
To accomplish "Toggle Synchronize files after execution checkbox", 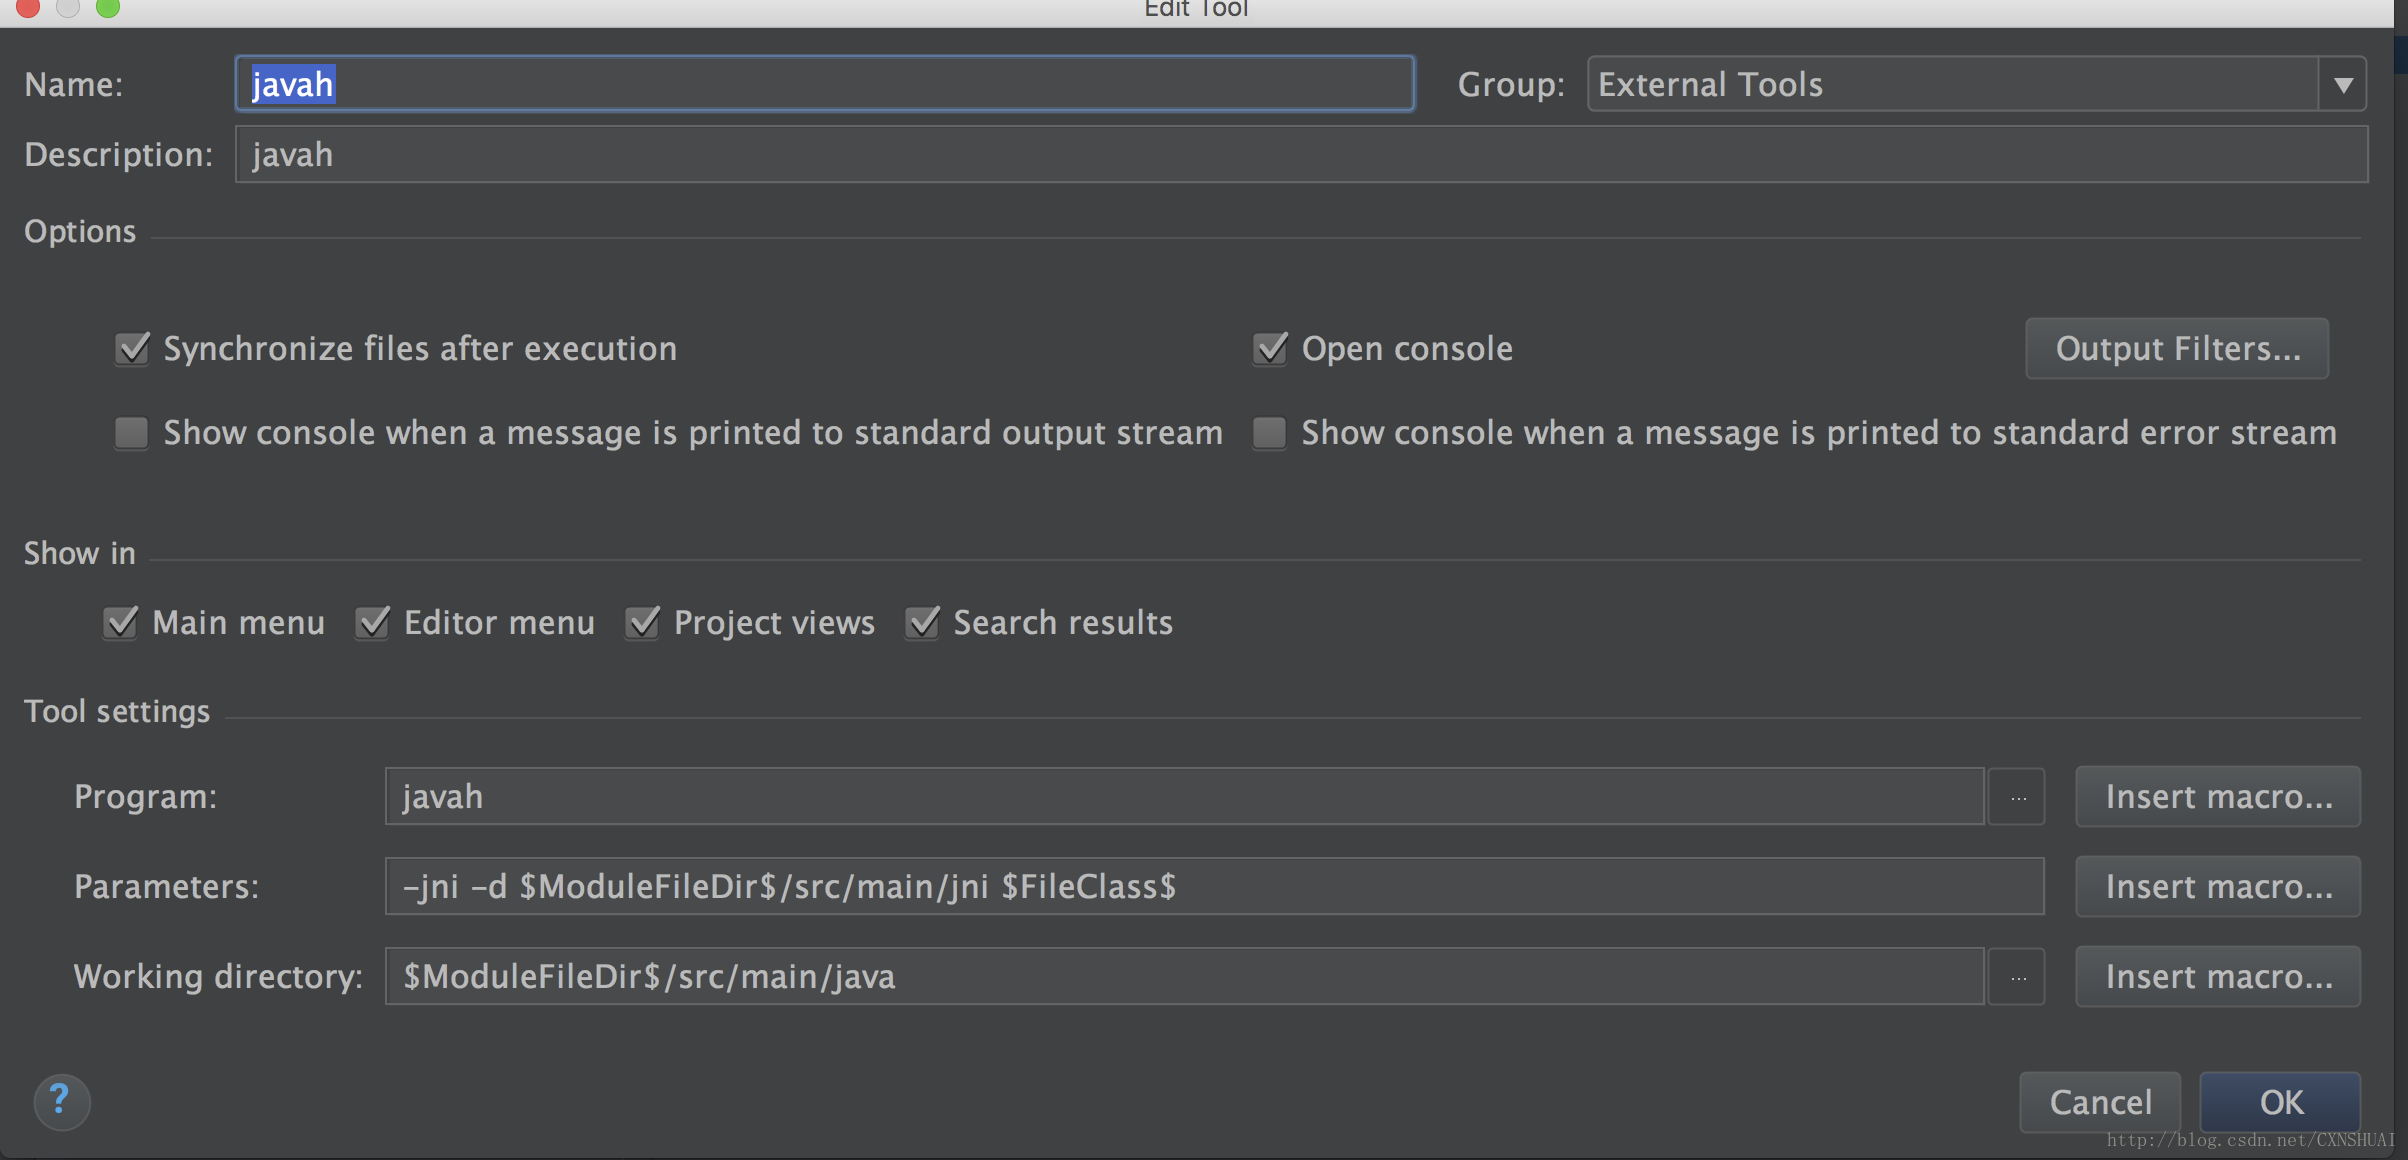I will [132, 346].
